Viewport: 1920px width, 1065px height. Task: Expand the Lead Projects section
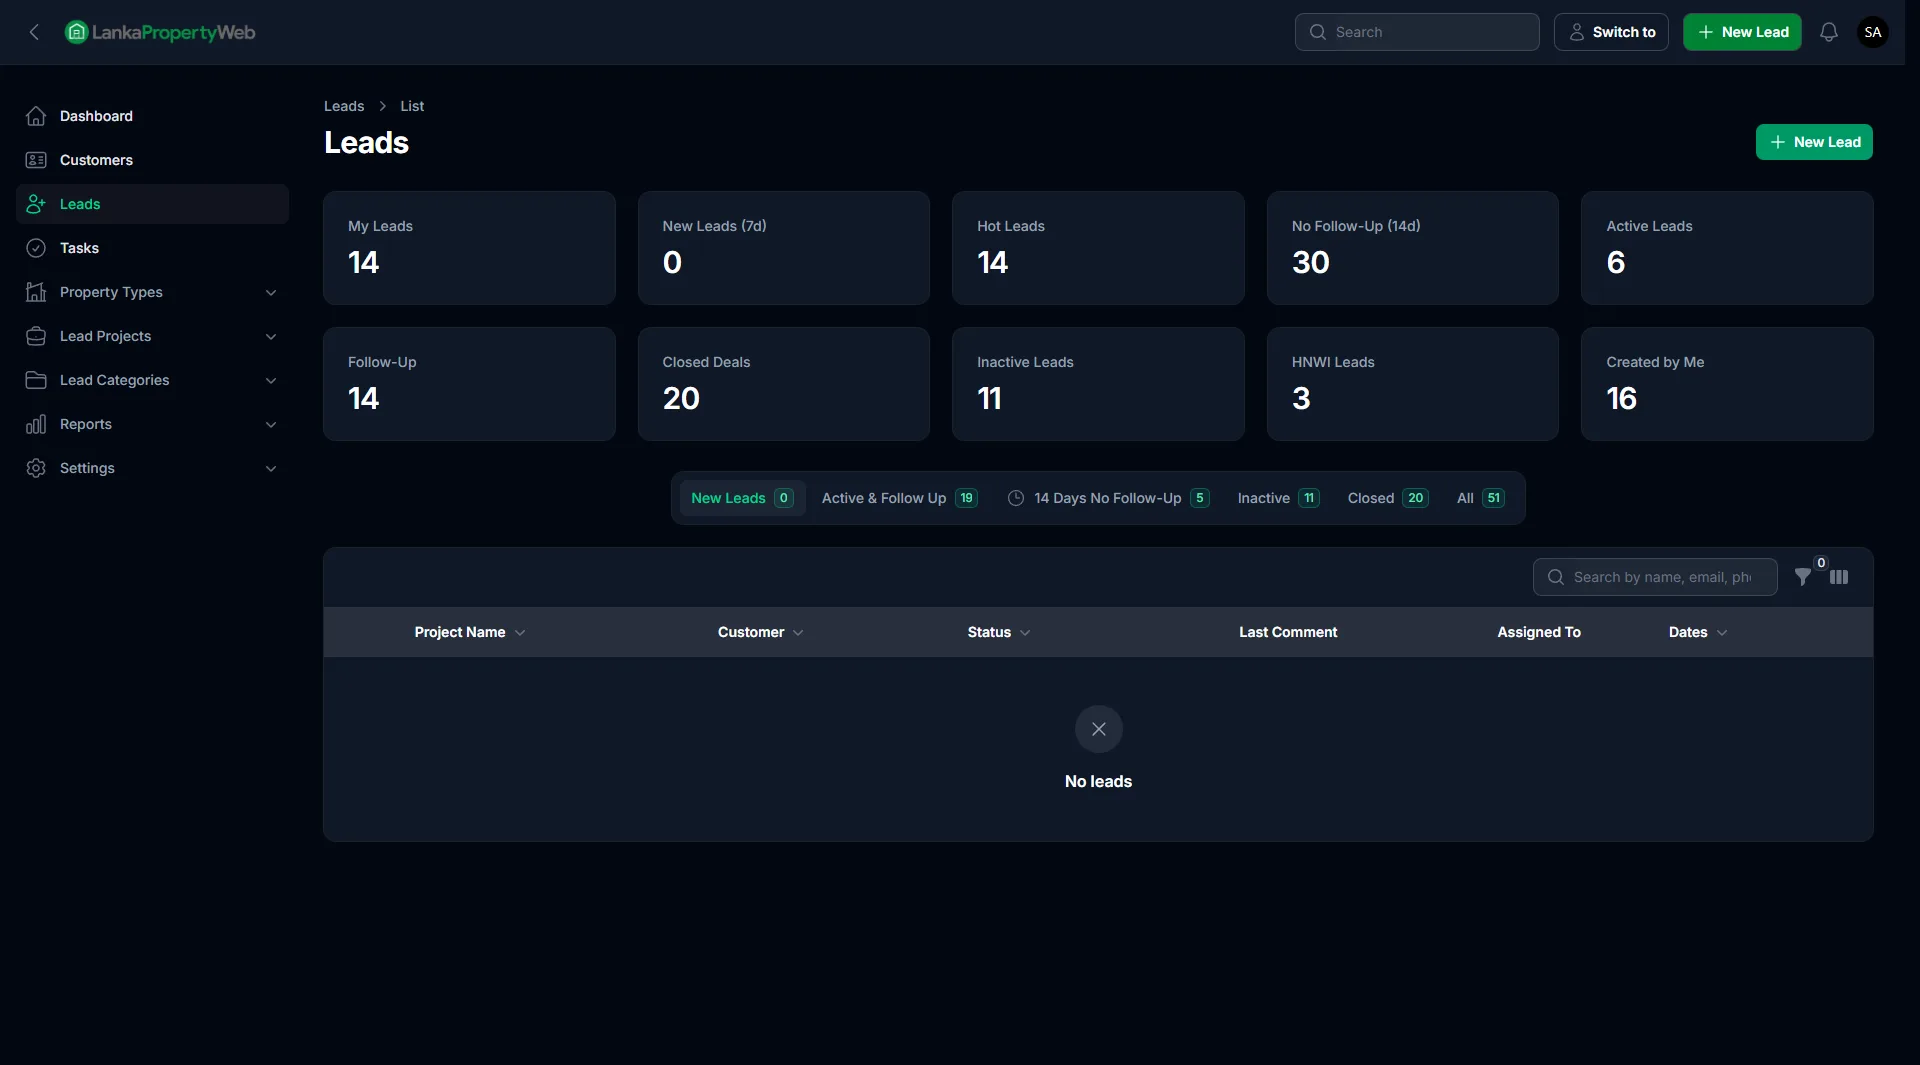pyautogui.click(x=152, y=336)
